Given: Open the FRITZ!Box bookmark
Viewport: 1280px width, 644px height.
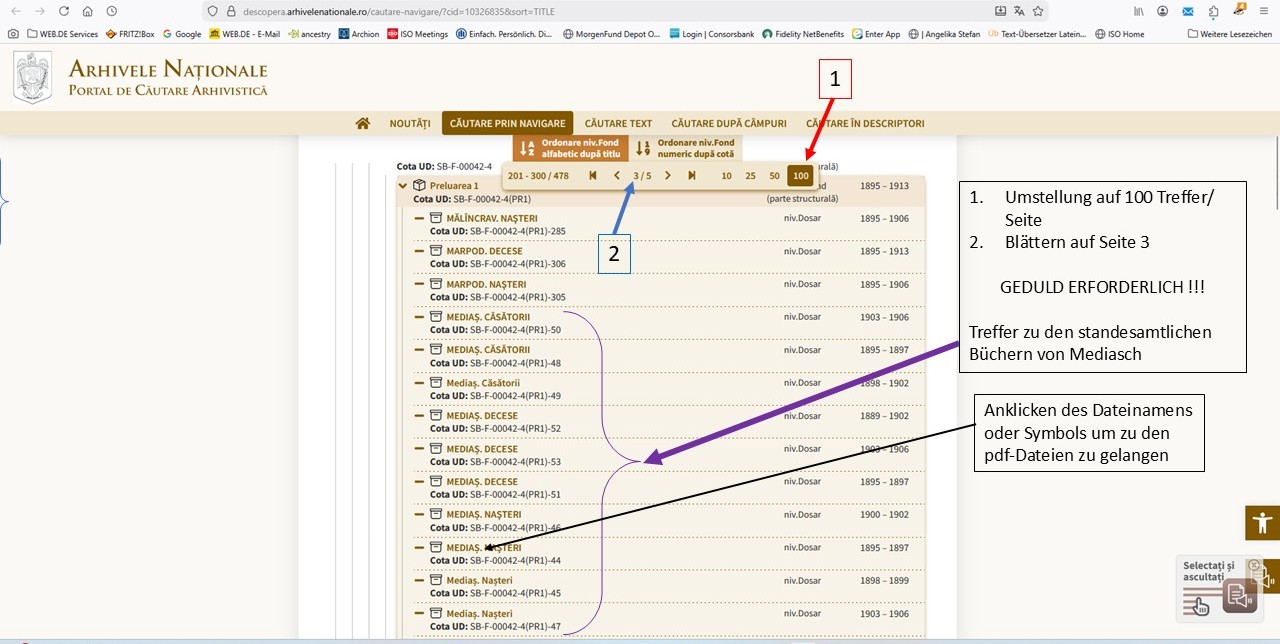Looking at the screenshot, I should pos(129,33).
